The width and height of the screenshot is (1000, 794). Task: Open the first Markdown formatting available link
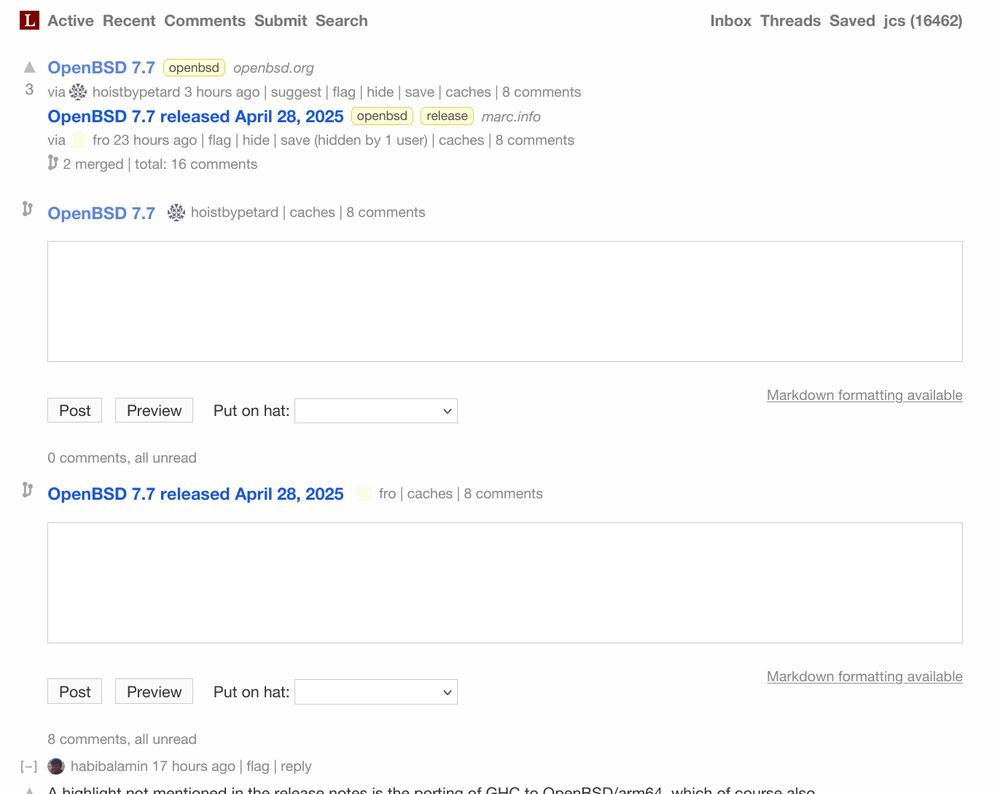[x=864, y=395]
